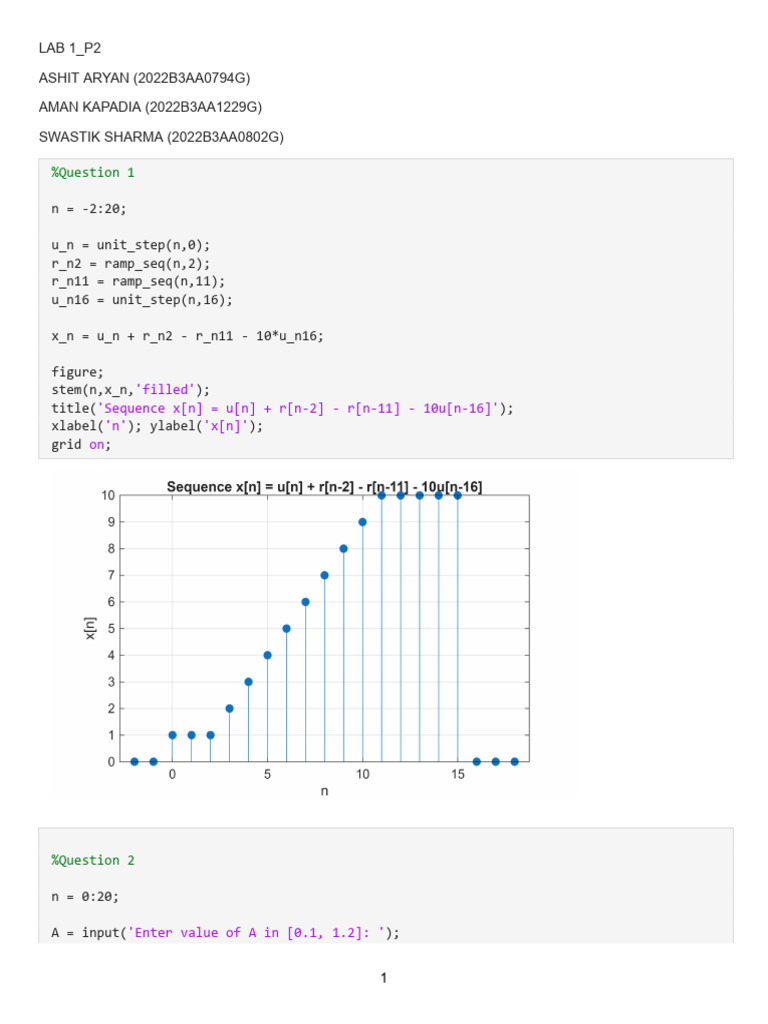This screenshot has height=1024, width=768.
Task: Click the y-axis label 'x[n]'
Action: (x=91, y=628)
